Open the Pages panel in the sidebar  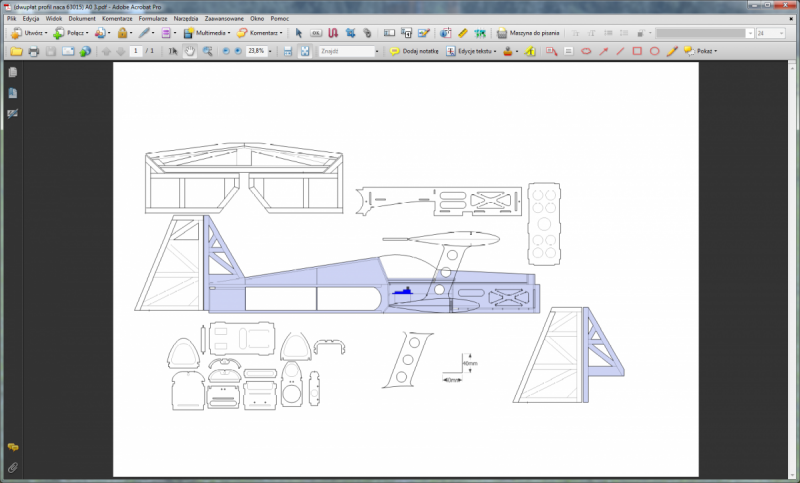[12, 73]
